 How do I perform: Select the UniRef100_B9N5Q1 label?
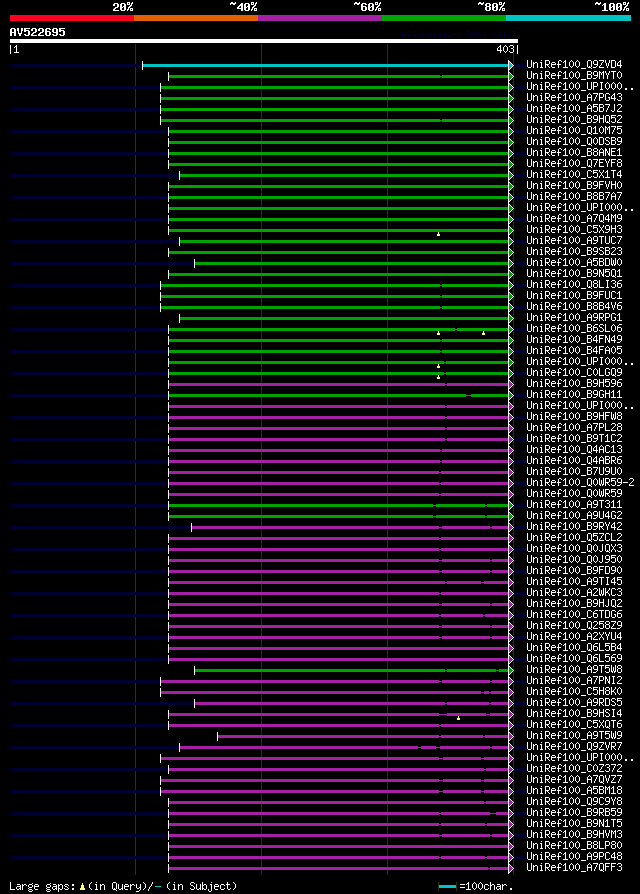tap(574, 274)
